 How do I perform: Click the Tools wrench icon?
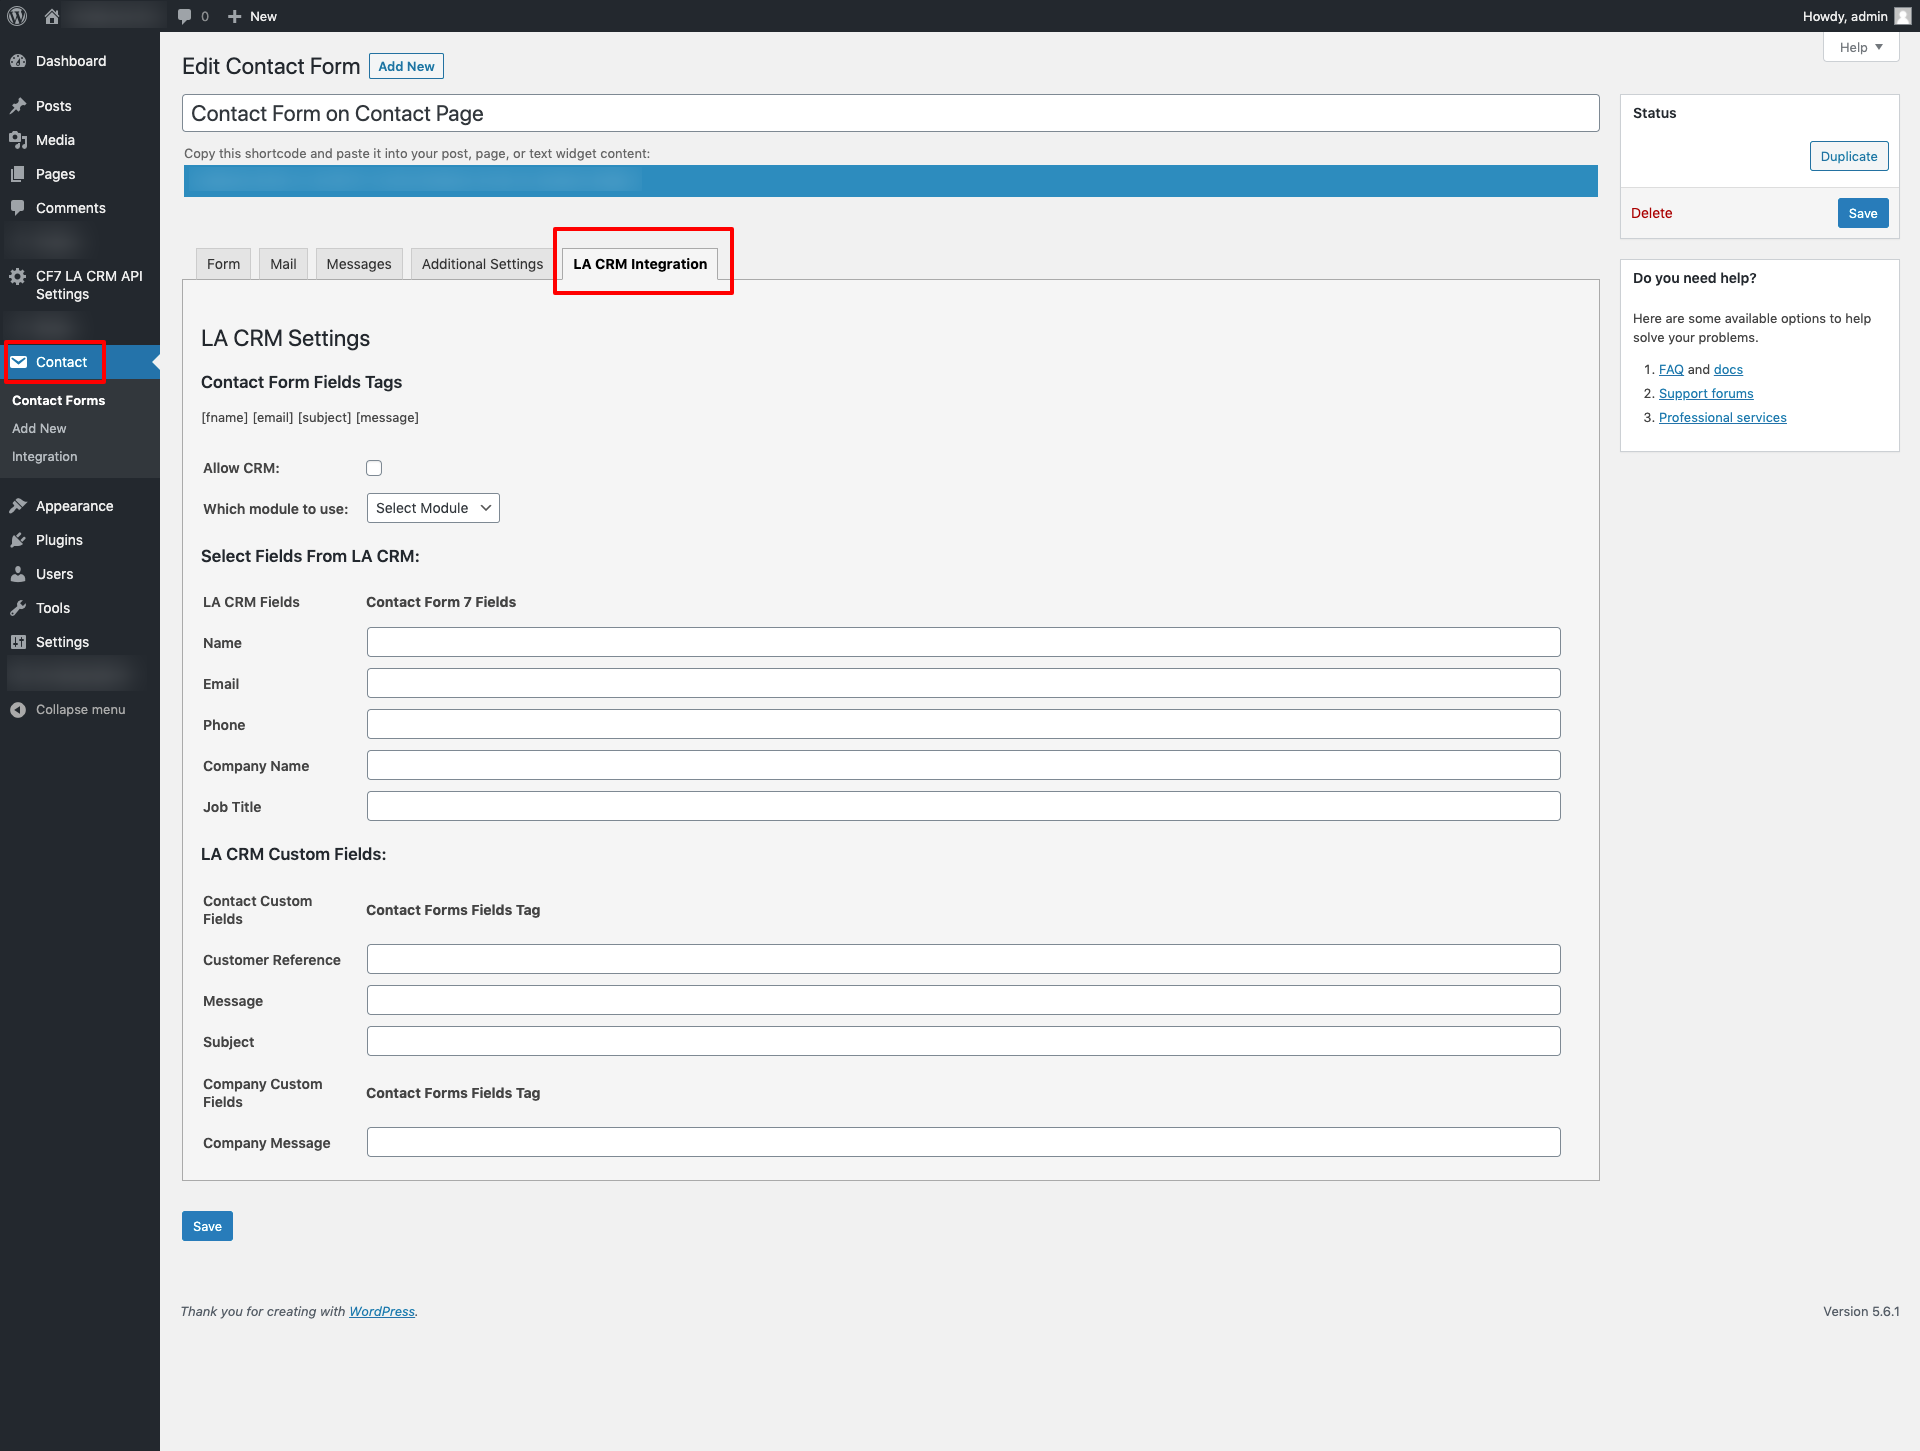pyautogui.click(x=18, y=608)
